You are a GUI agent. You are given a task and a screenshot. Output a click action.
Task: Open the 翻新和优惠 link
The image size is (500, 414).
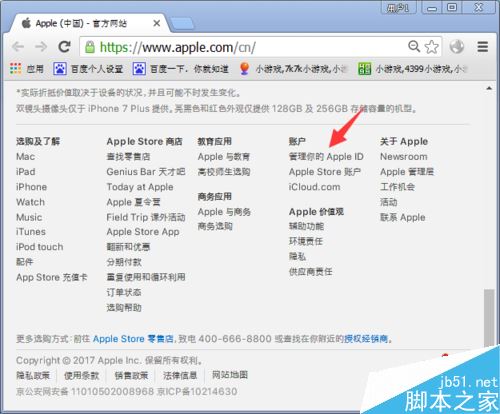pos(128,247)
